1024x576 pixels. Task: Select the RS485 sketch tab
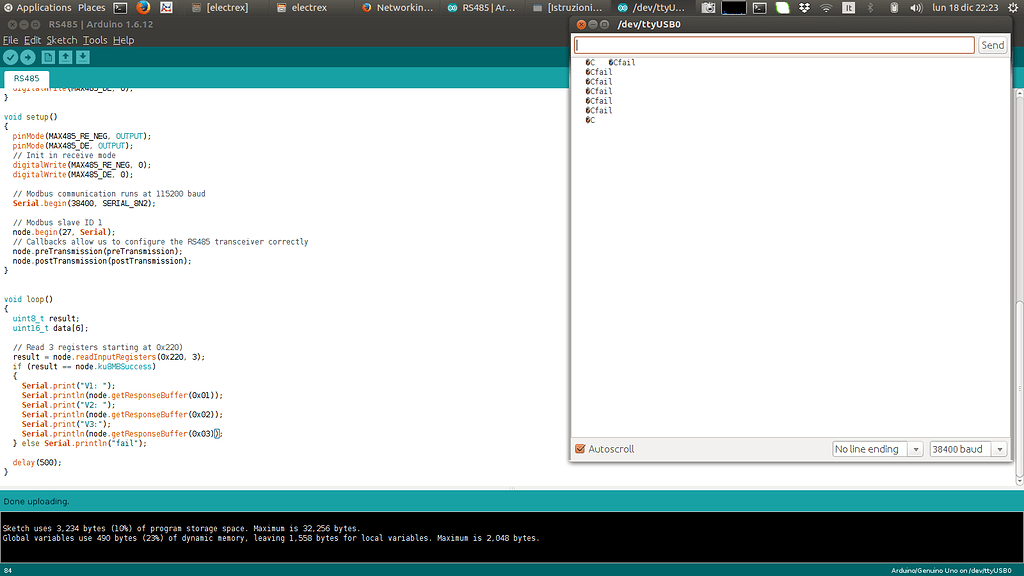tap(27, 78)
